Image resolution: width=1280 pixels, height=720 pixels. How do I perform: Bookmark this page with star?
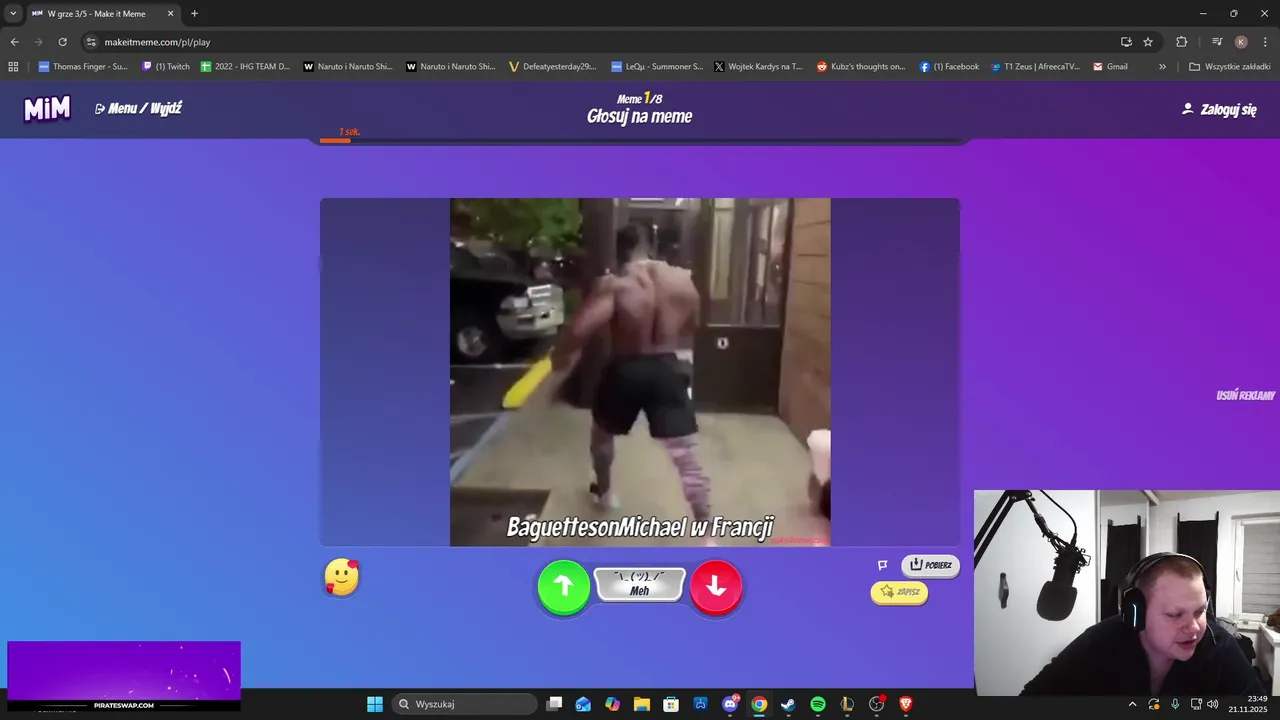pyautogui.click(x=1148, y=42)
